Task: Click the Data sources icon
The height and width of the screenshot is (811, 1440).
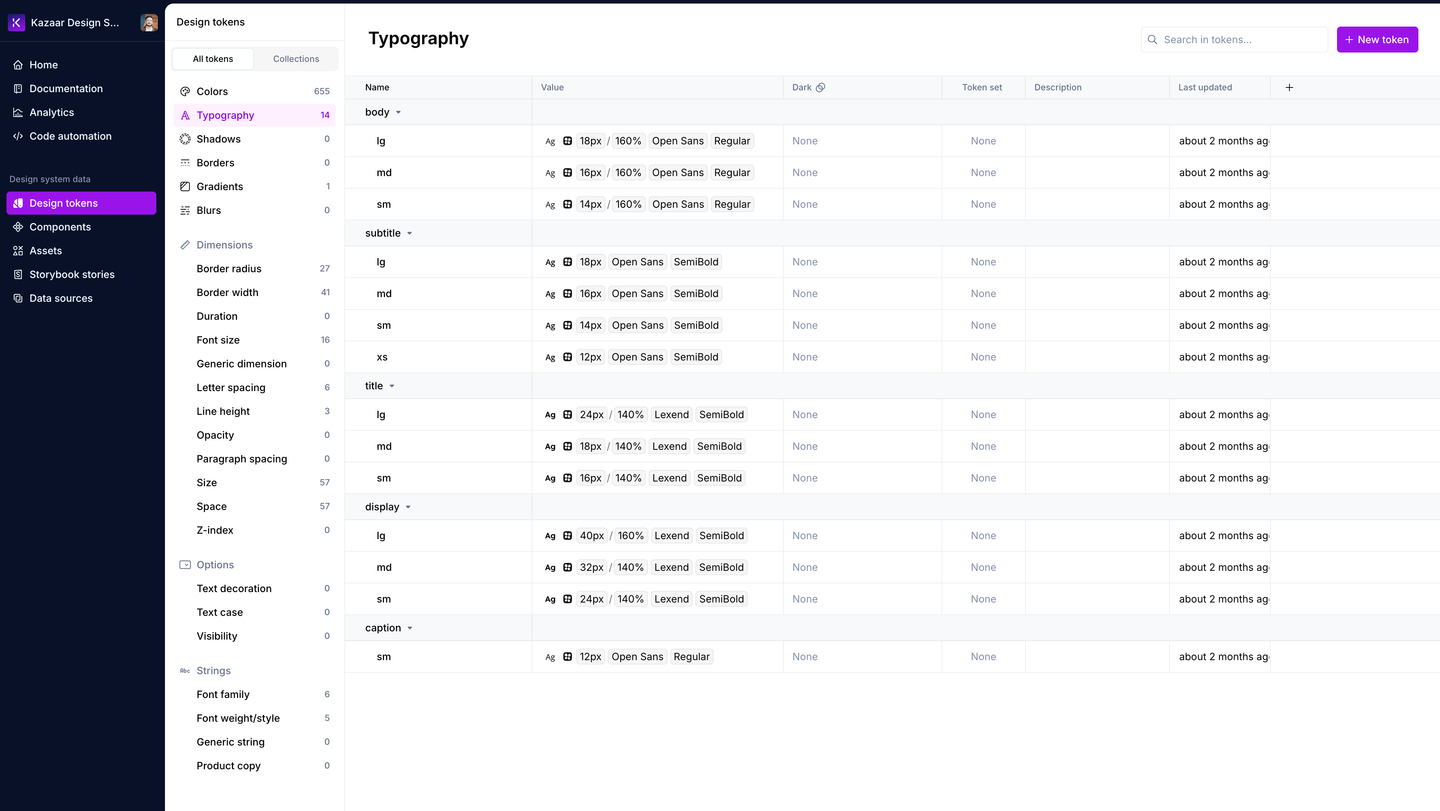Action: [18, 299]
